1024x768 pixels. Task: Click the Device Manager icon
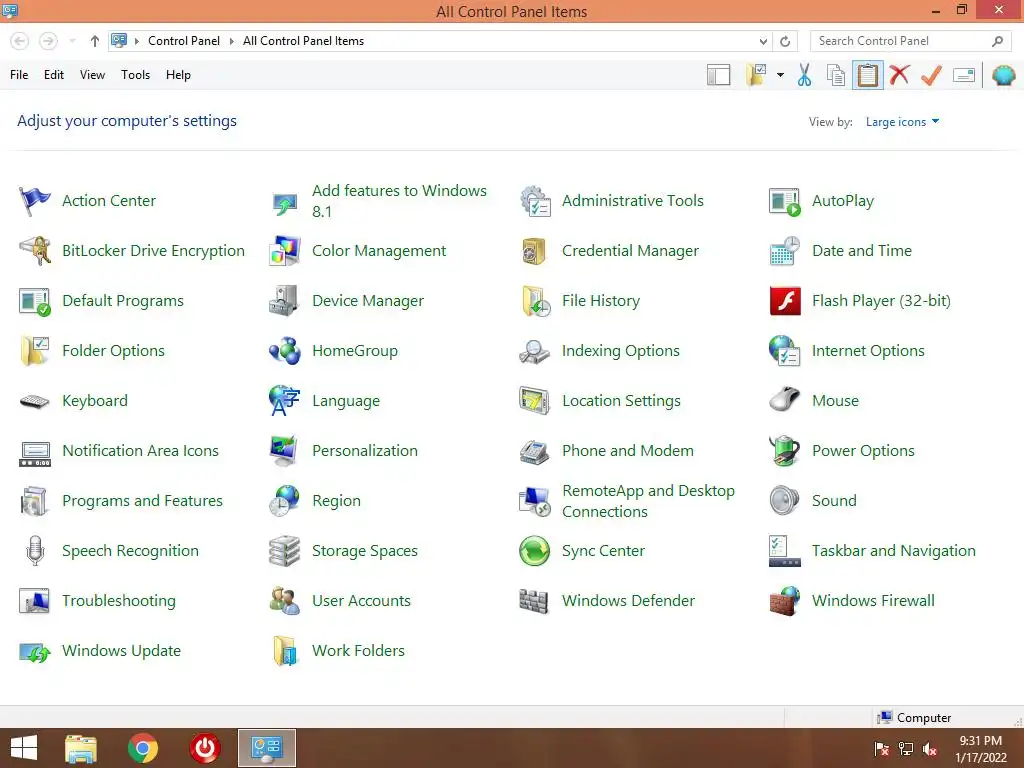click(285, 301)
